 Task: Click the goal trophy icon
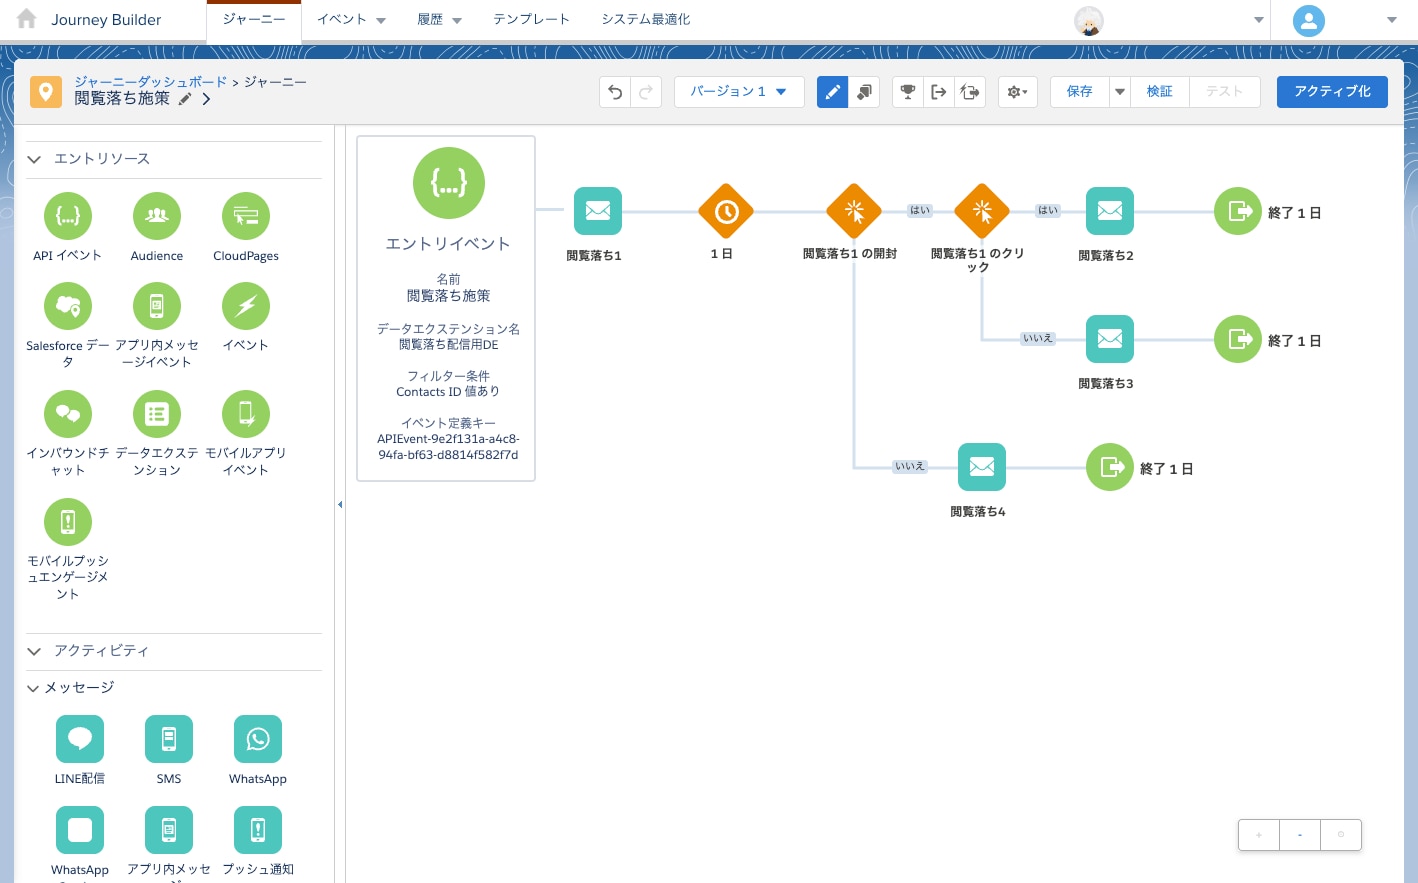(x=907, y=92)
